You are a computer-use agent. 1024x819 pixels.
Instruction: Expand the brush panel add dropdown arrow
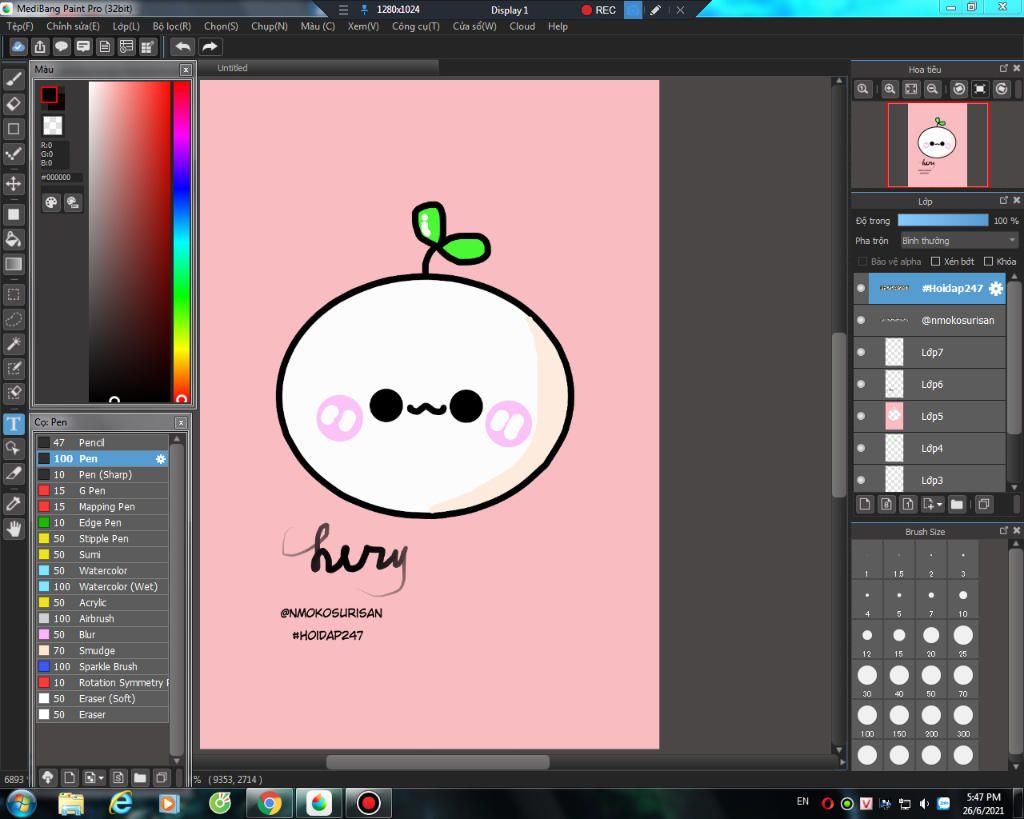pos(101,778)
